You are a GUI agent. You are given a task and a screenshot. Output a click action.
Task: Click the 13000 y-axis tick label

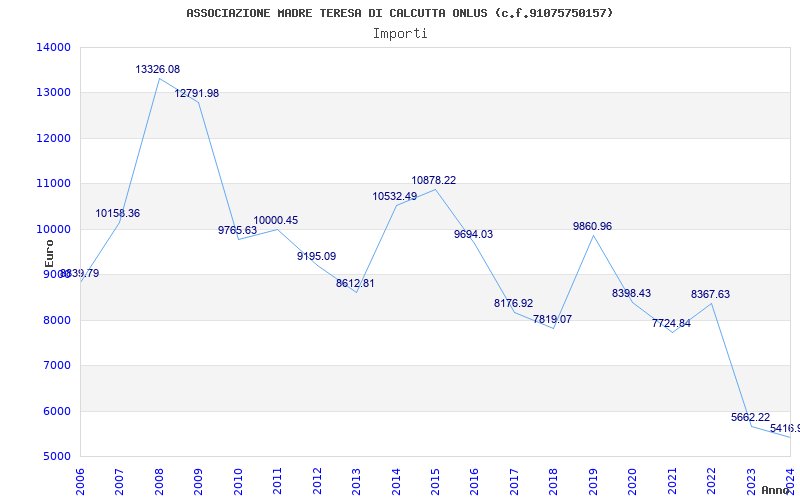(54, 93)
